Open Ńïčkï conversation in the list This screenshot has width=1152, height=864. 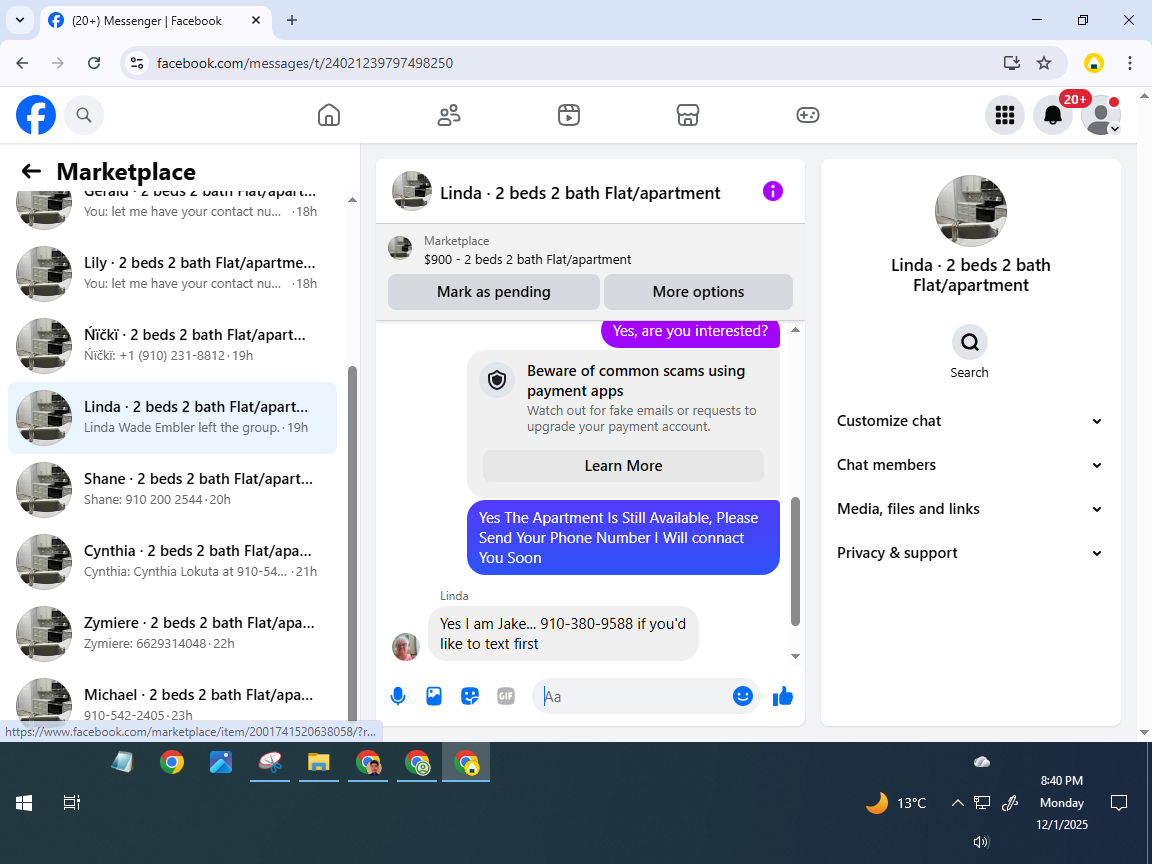tap(173, 345)
